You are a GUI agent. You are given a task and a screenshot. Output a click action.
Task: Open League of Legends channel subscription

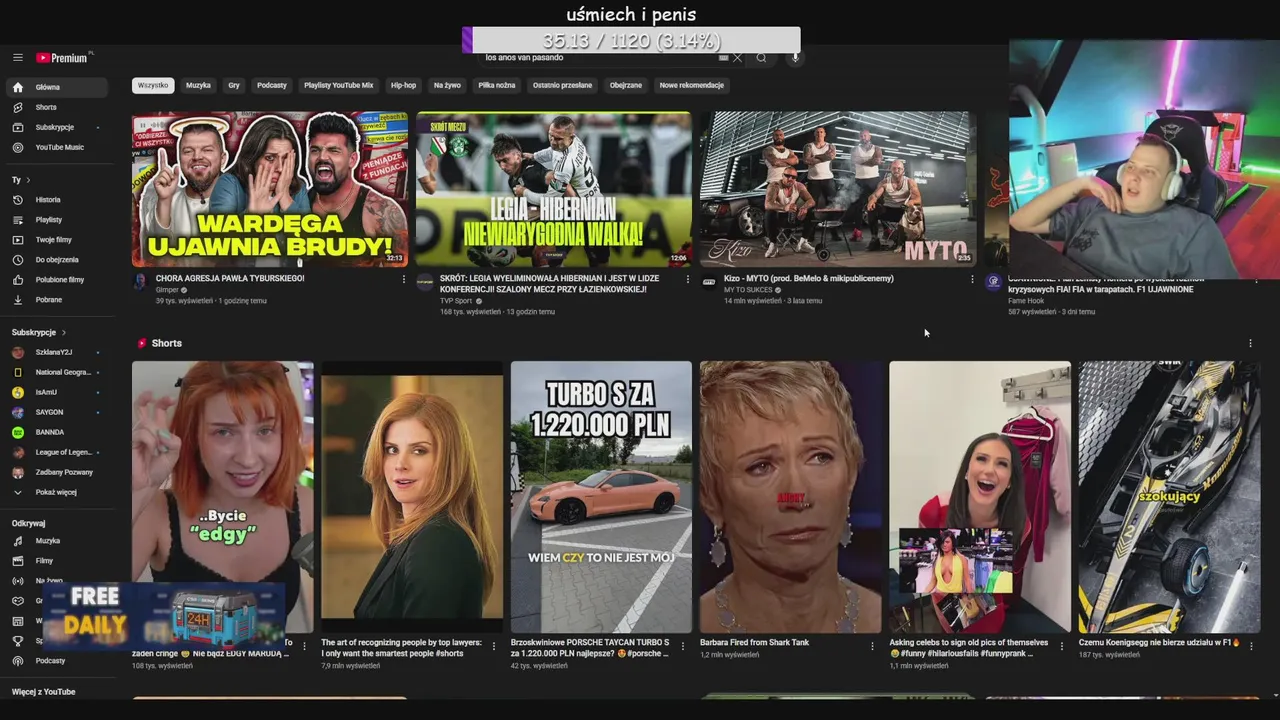(57, 452)
